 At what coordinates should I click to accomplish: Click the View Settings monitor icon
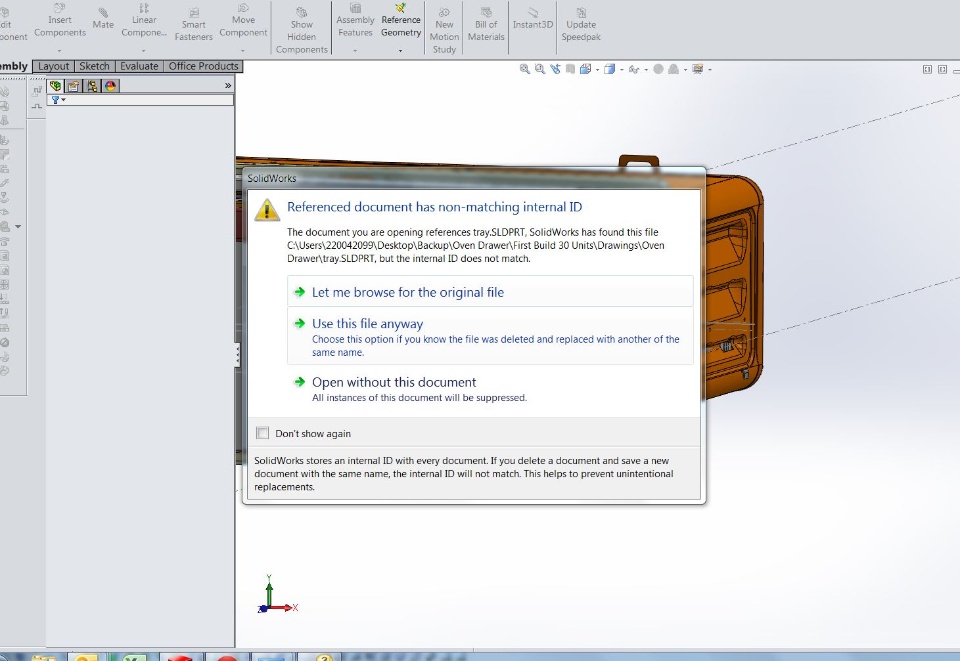697,69
